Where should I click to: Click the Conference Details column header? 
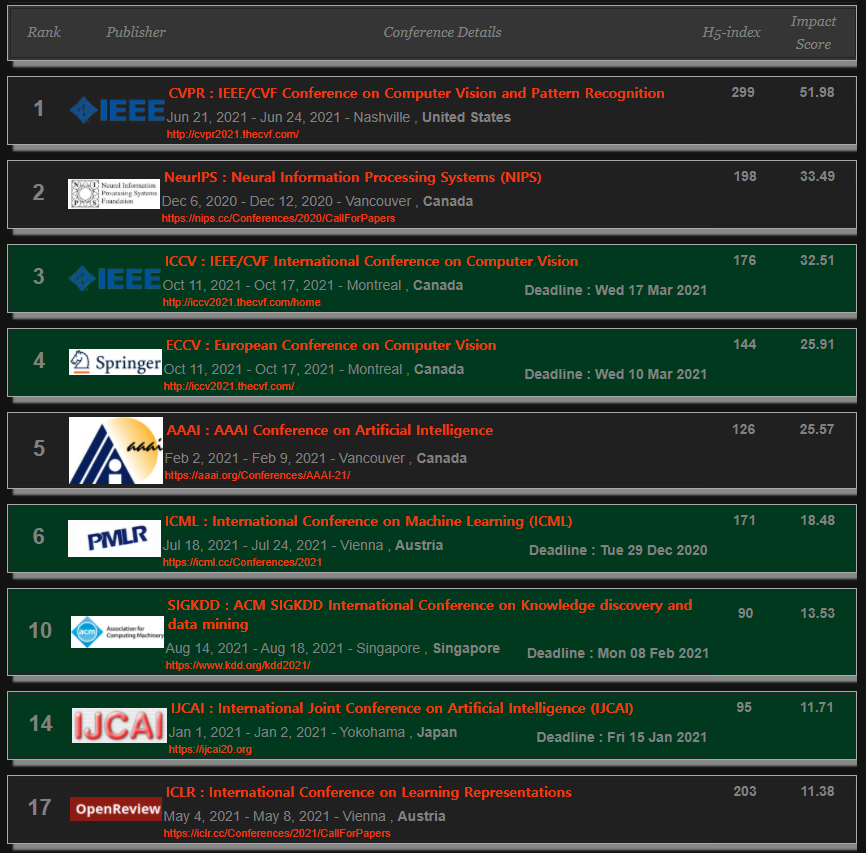[442, 32]
